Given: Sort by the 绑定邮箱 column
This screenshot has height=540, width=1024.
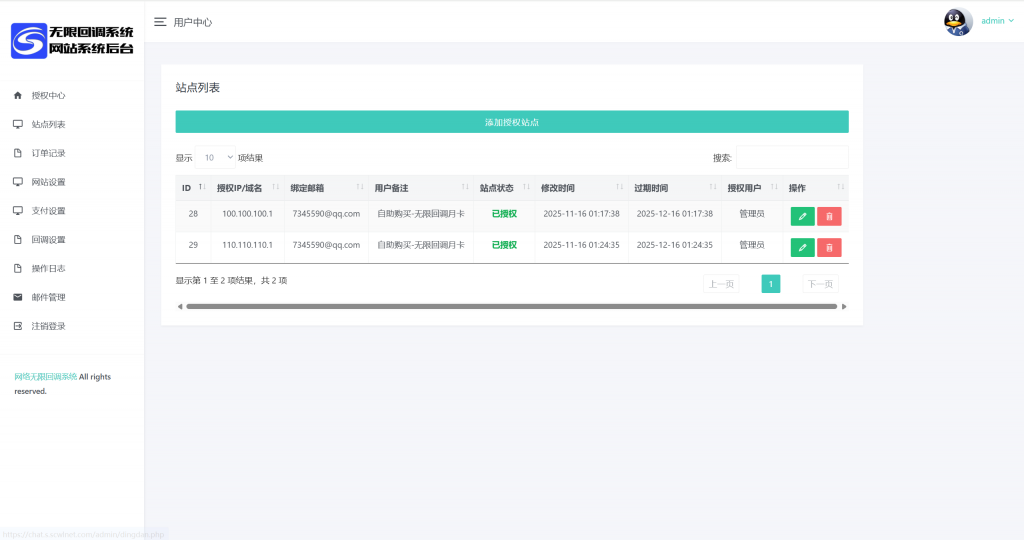Looking at the screenshot, I should (x=327, y=188).
